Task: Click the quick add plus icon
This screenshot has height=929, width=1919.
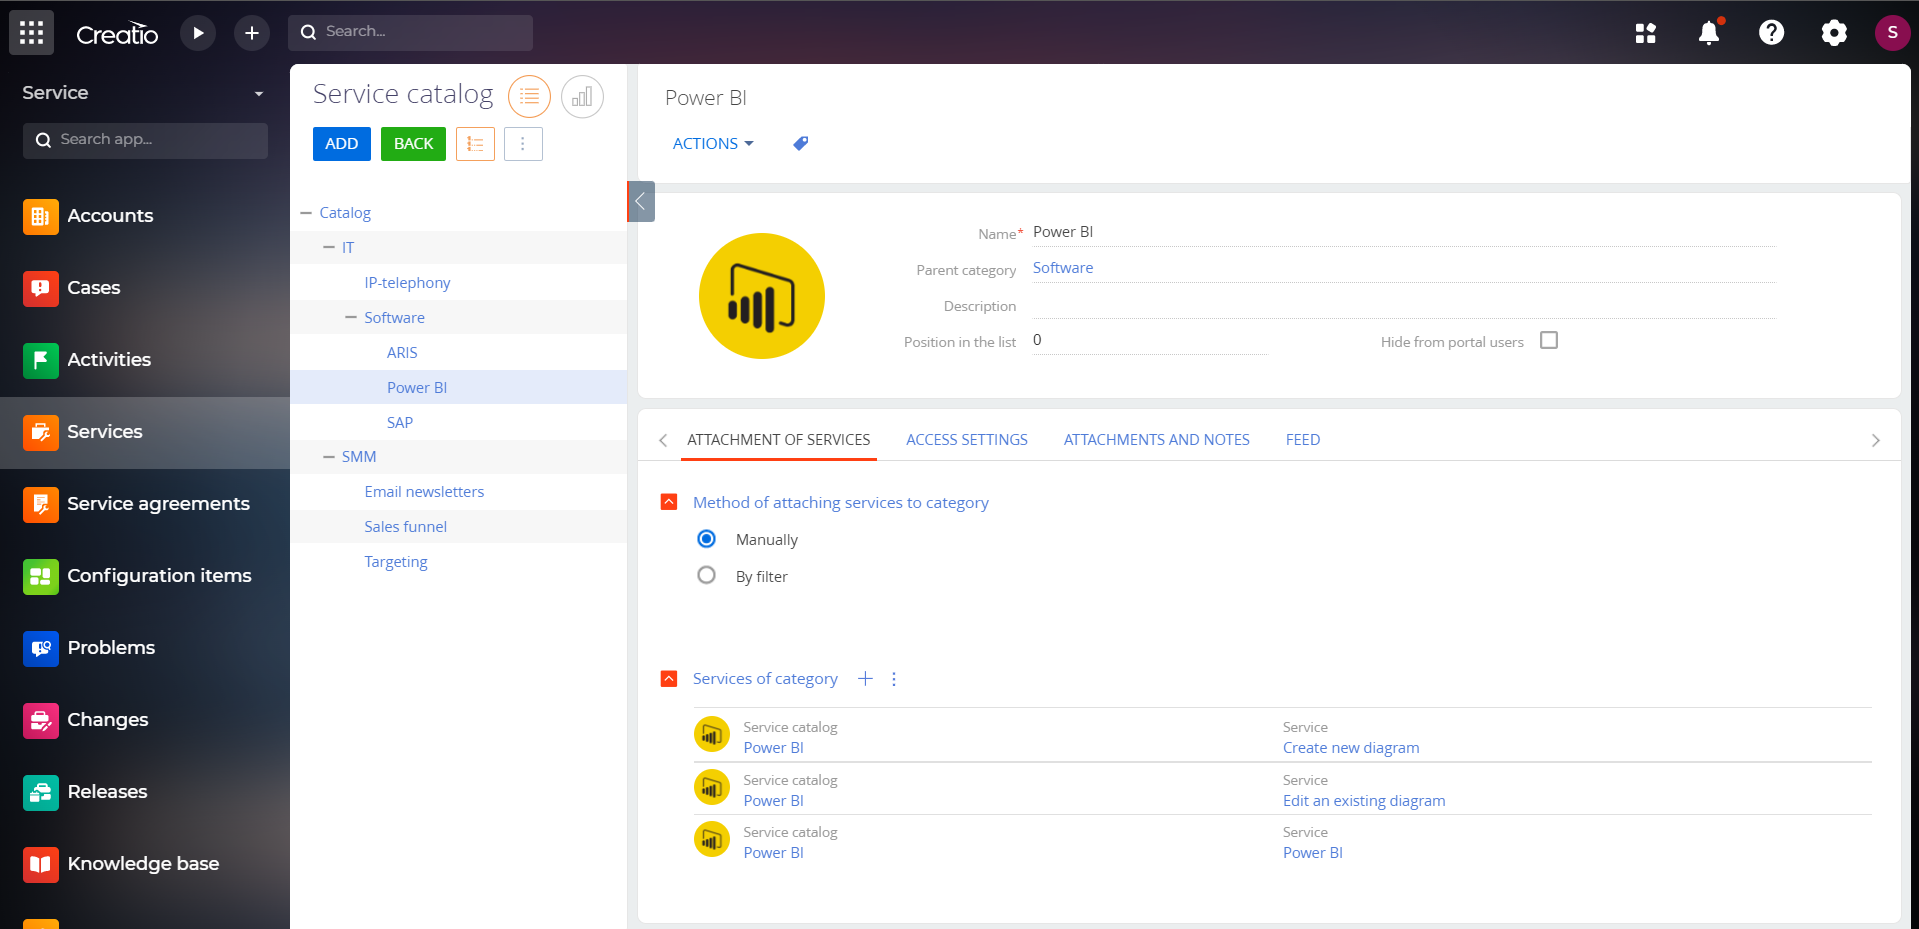Action: [252, 33]
